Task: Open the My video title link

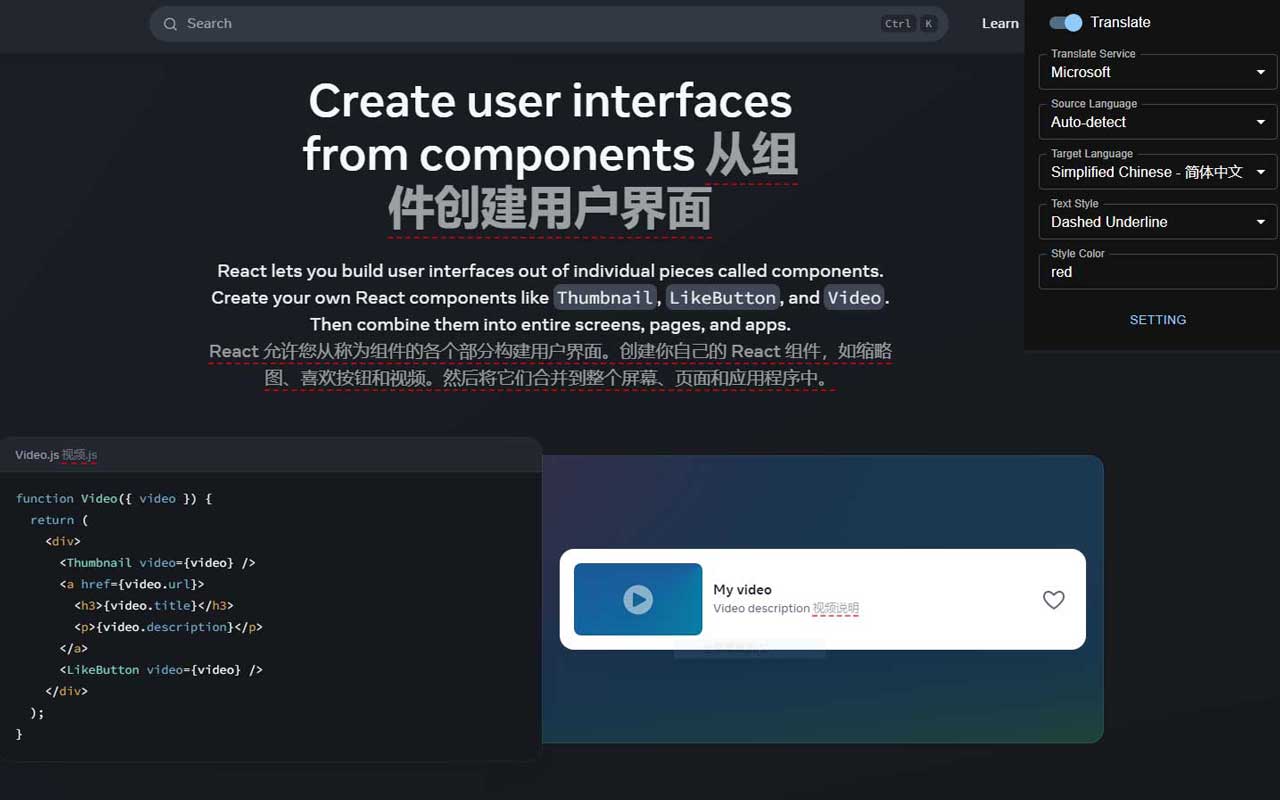Action: click(742, 590)
